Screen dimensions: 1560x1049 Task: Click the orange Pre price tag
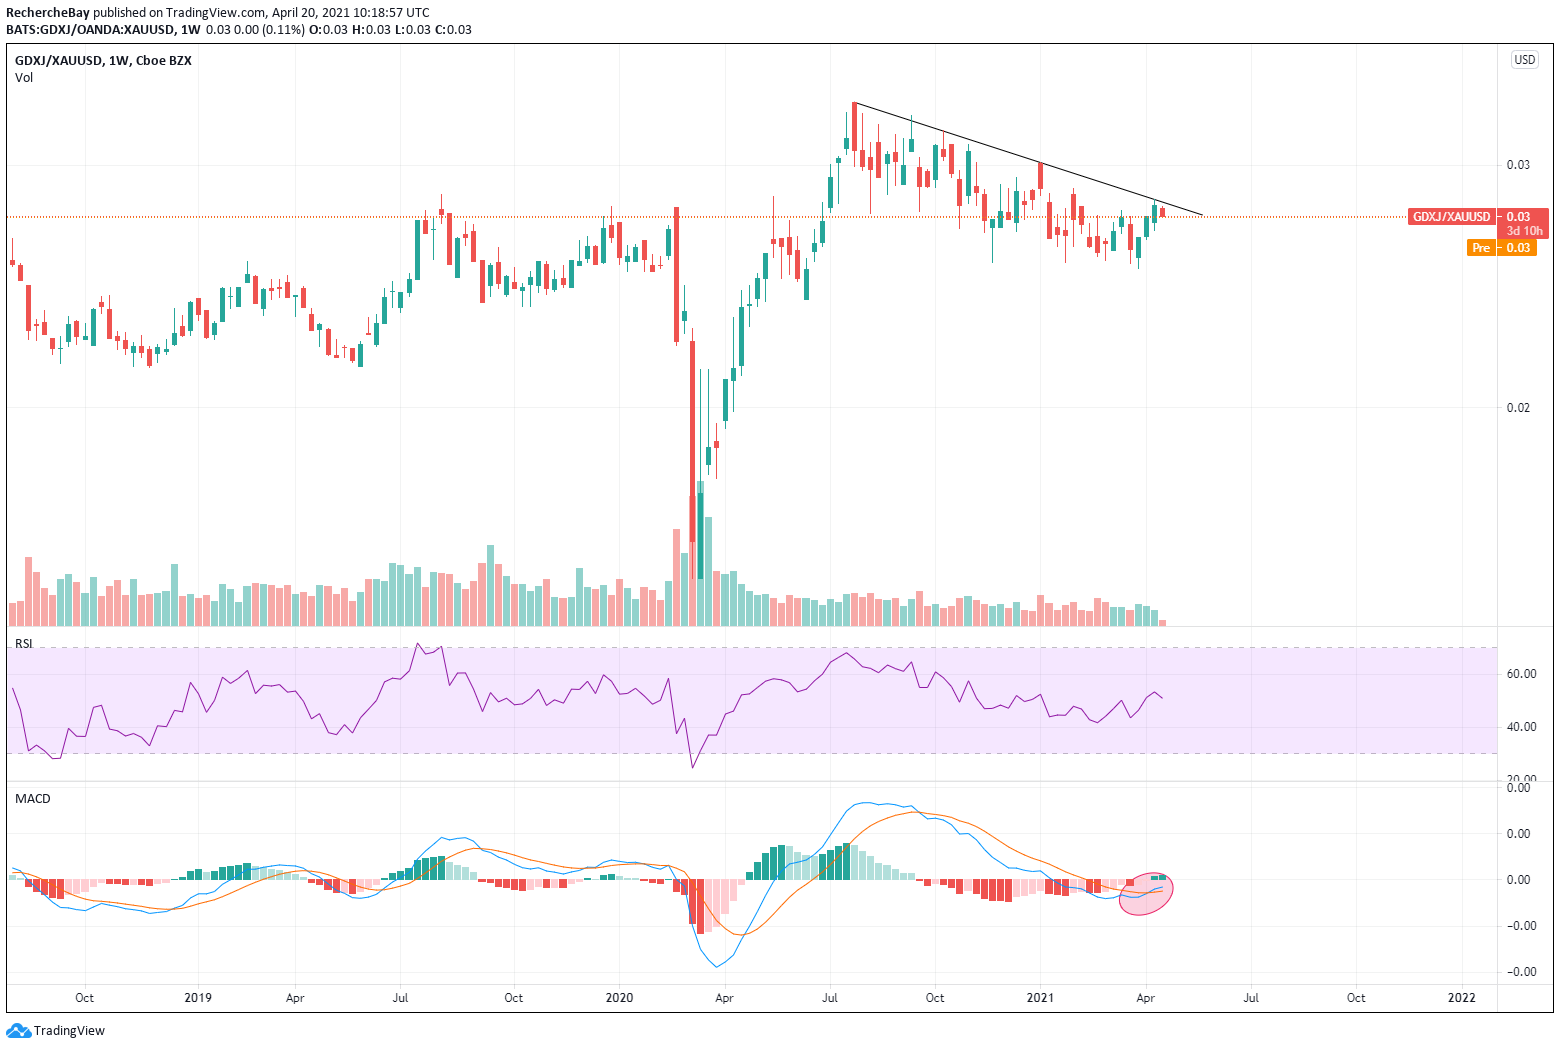tap(1481, 248)
